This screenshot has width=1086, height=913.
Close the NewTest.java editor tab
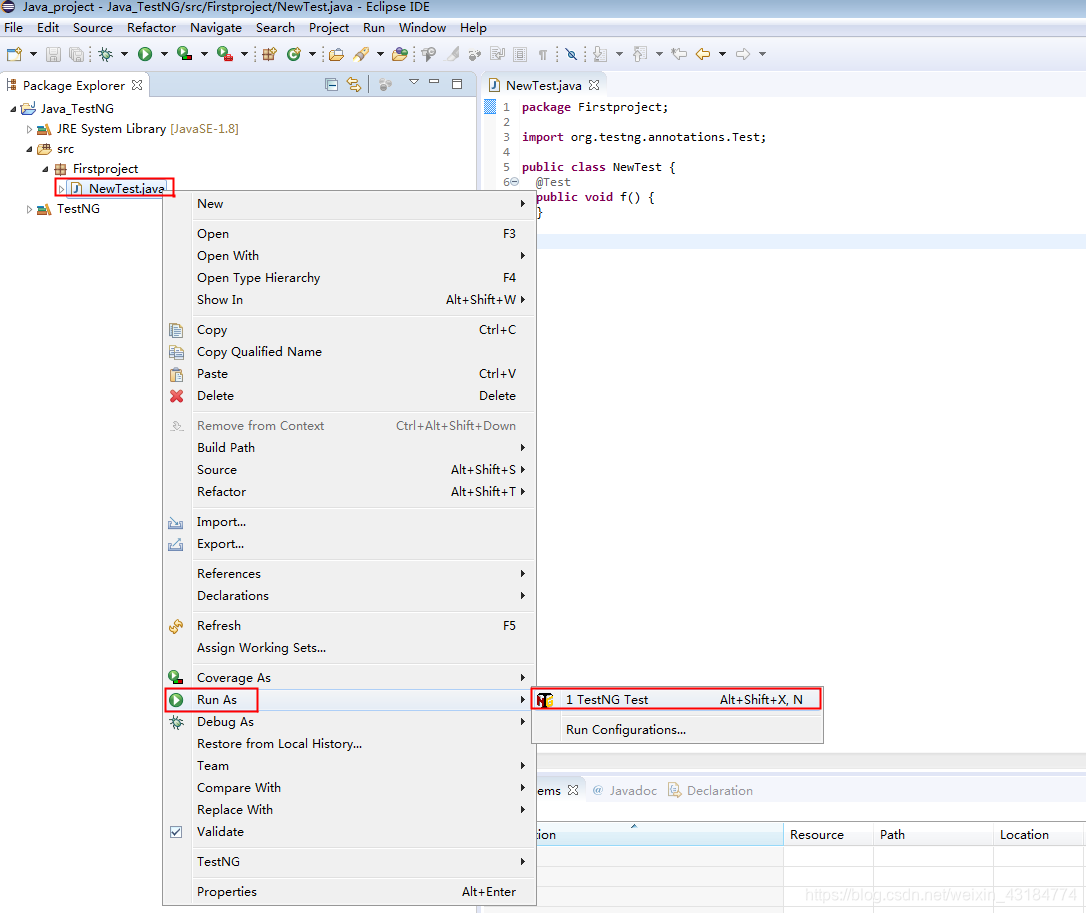pyautogui.click(x=594, y=85)
